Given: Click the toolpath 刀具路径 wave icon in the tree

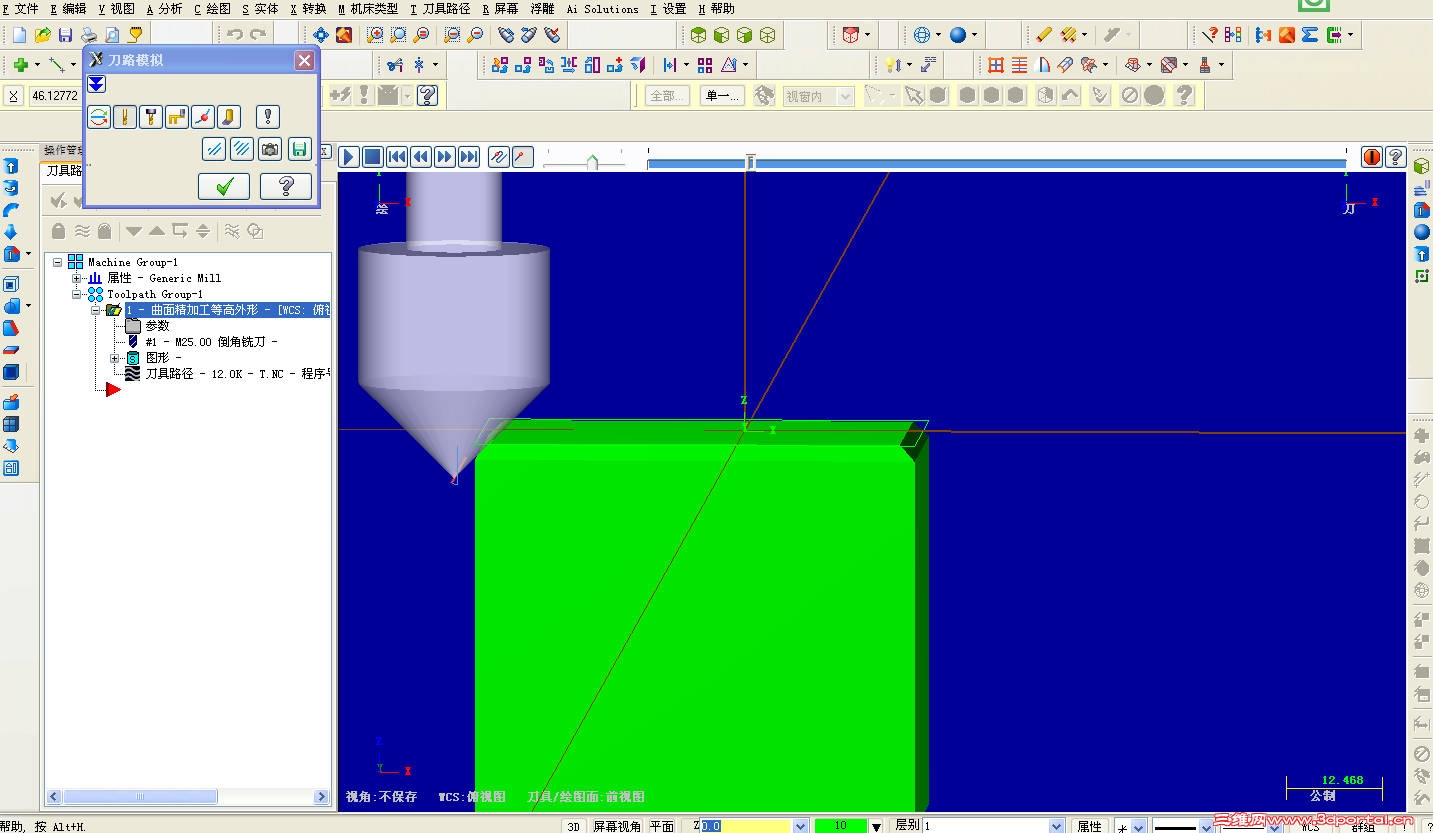Looking at the screenshot, I should (132, 373).
